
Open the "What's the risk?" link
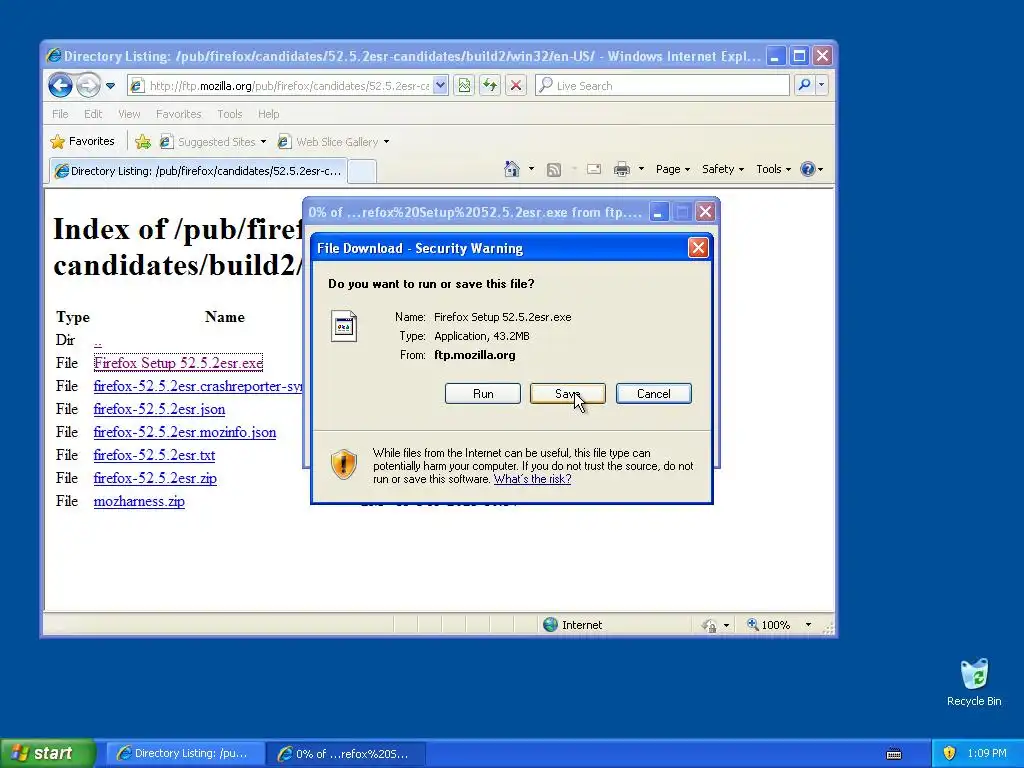coord(532,479)
